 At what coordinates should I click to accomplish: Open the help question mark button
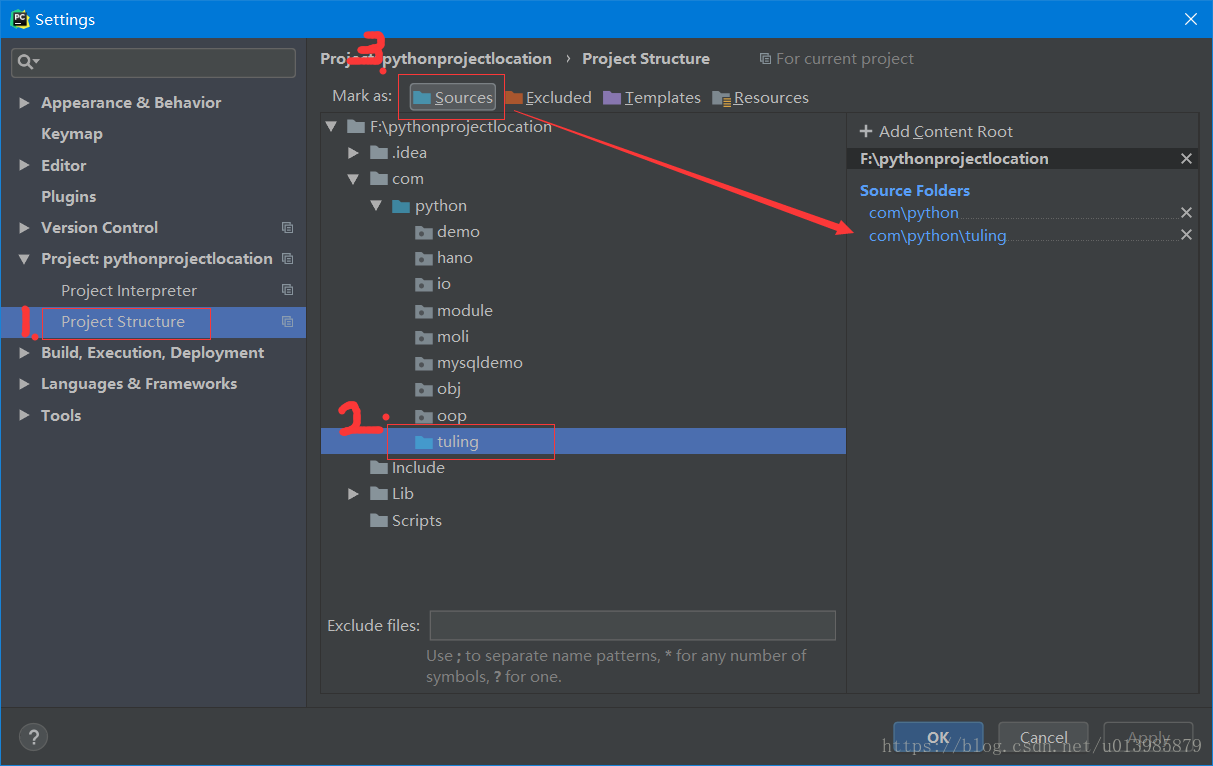point(33,738)
